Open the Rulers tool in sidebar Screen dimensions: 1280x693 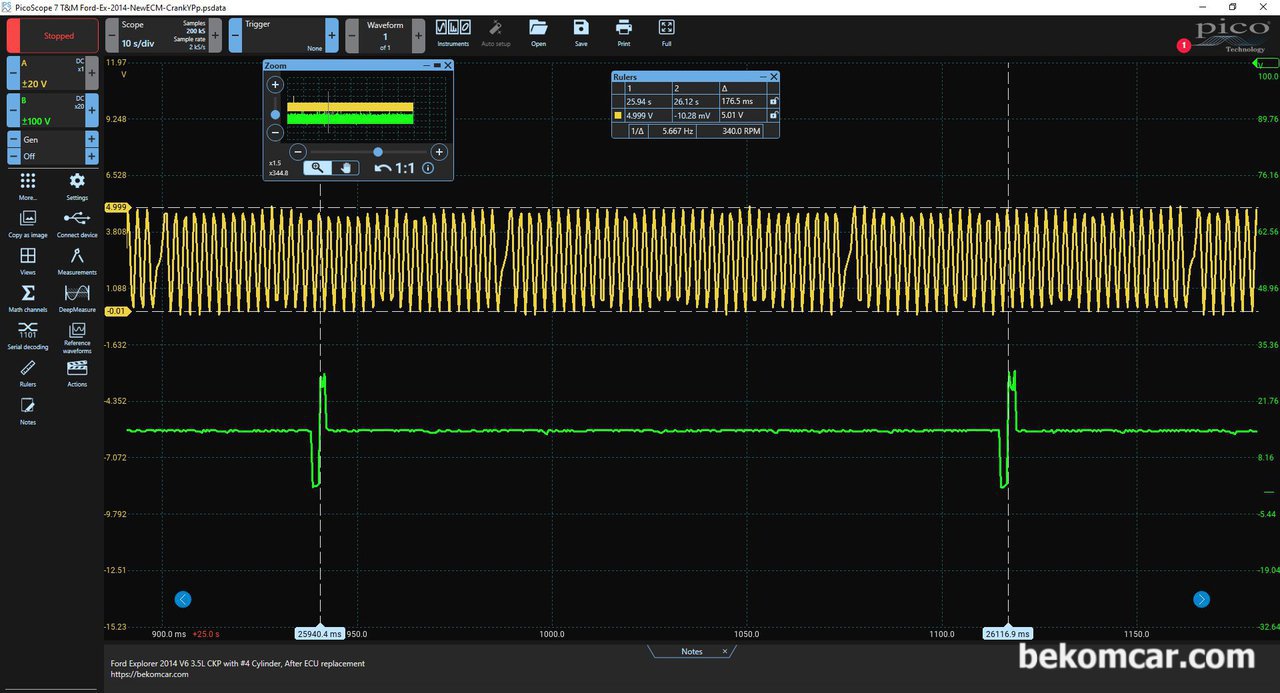pyautogui.click(x=28, y=373)
